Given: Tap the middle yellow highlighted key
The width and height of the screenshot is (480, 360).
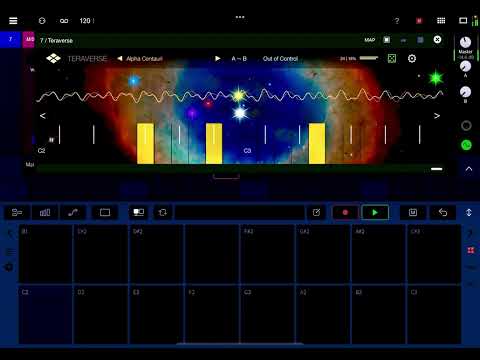Looking at the screenshot, I should 214,143.
